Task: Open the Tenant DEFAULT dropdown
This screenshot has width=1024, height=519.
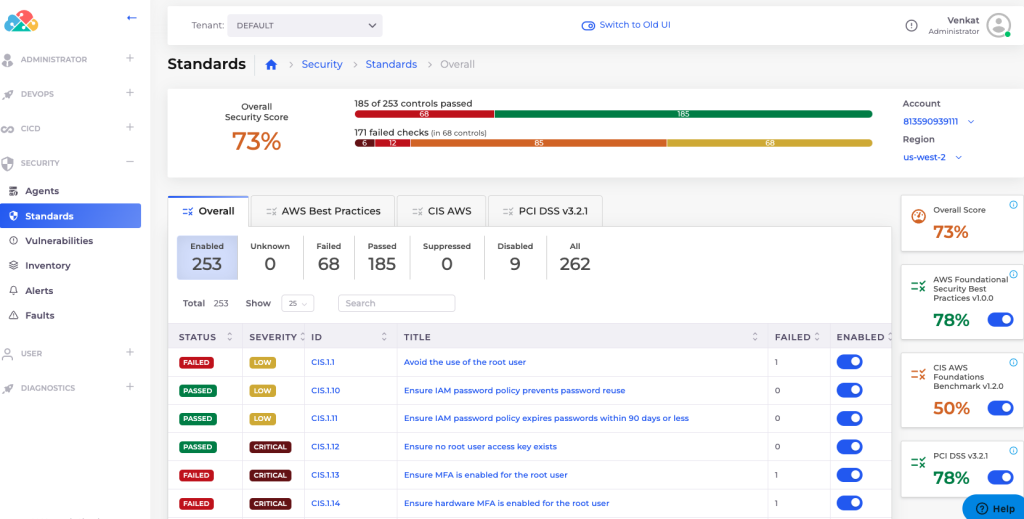Action: (304, 25)
